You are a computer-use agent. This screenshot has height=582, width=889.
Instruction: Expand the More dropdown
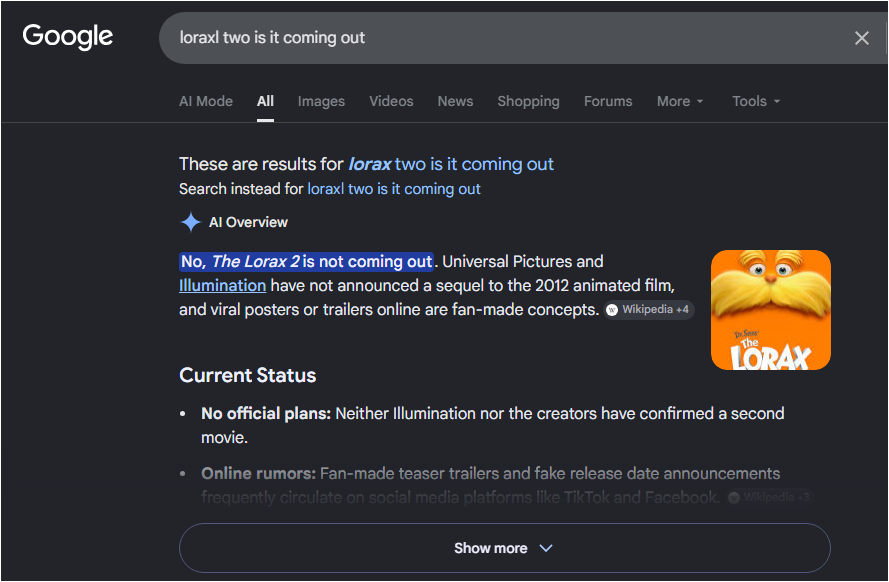coord(680,101)
